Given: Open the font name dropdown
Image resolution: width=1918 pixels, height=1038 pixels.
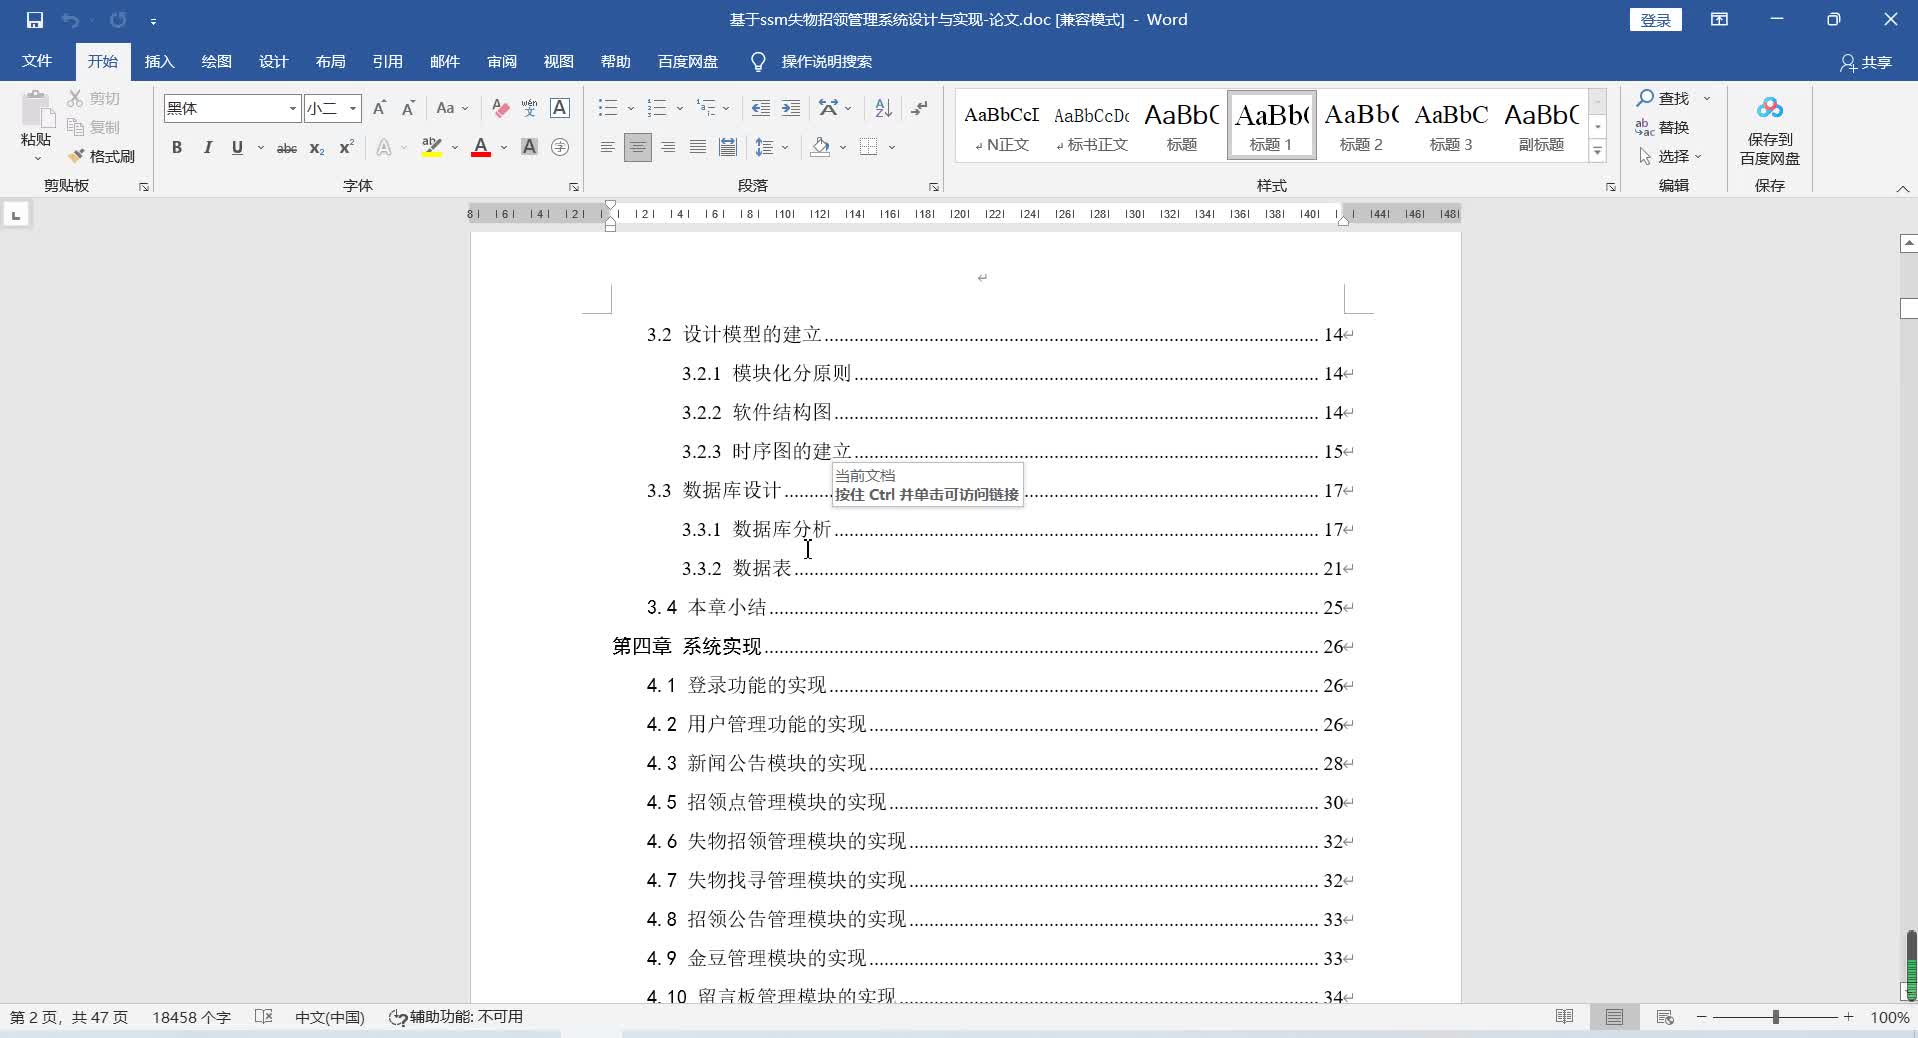Looking at the screenshot, I should click(293, 108).
